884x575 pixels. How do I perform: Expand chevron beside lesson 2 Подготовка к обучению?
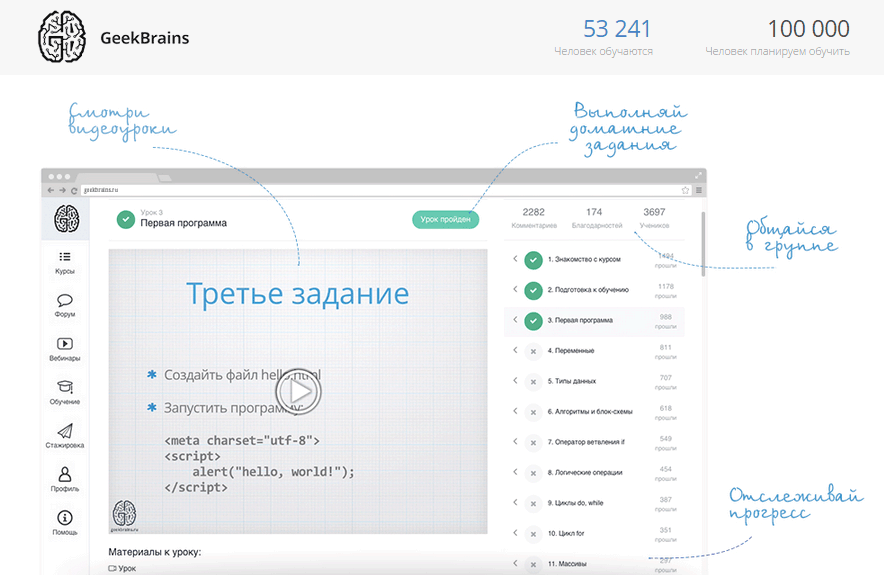coord(515,290)
